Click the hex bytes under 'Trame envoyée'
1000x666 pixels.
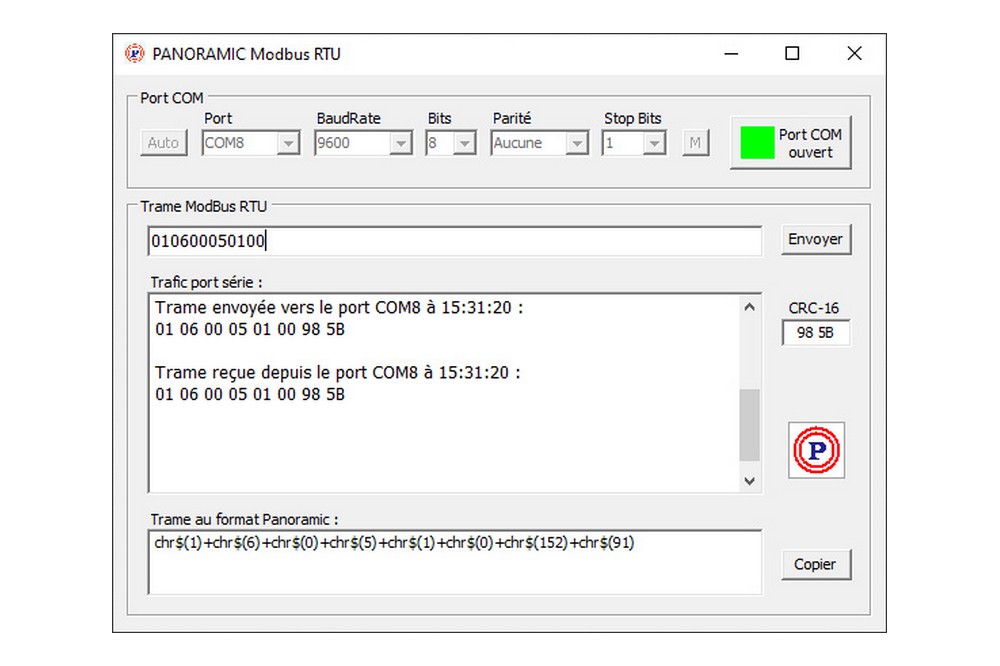pyautogui.click(x=250, y=329)
